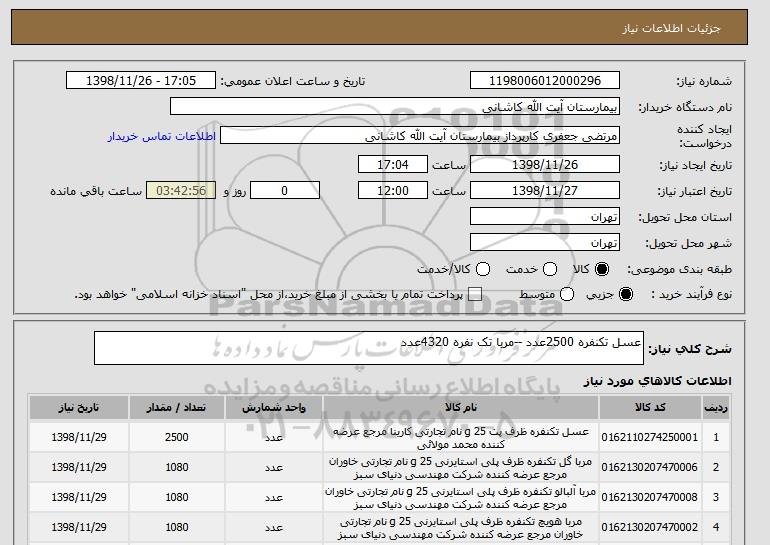Image resolution: width=770 pixels, height=545 pixels.
Task: Click the ردیف column header
Action: (x=716, y=408)
